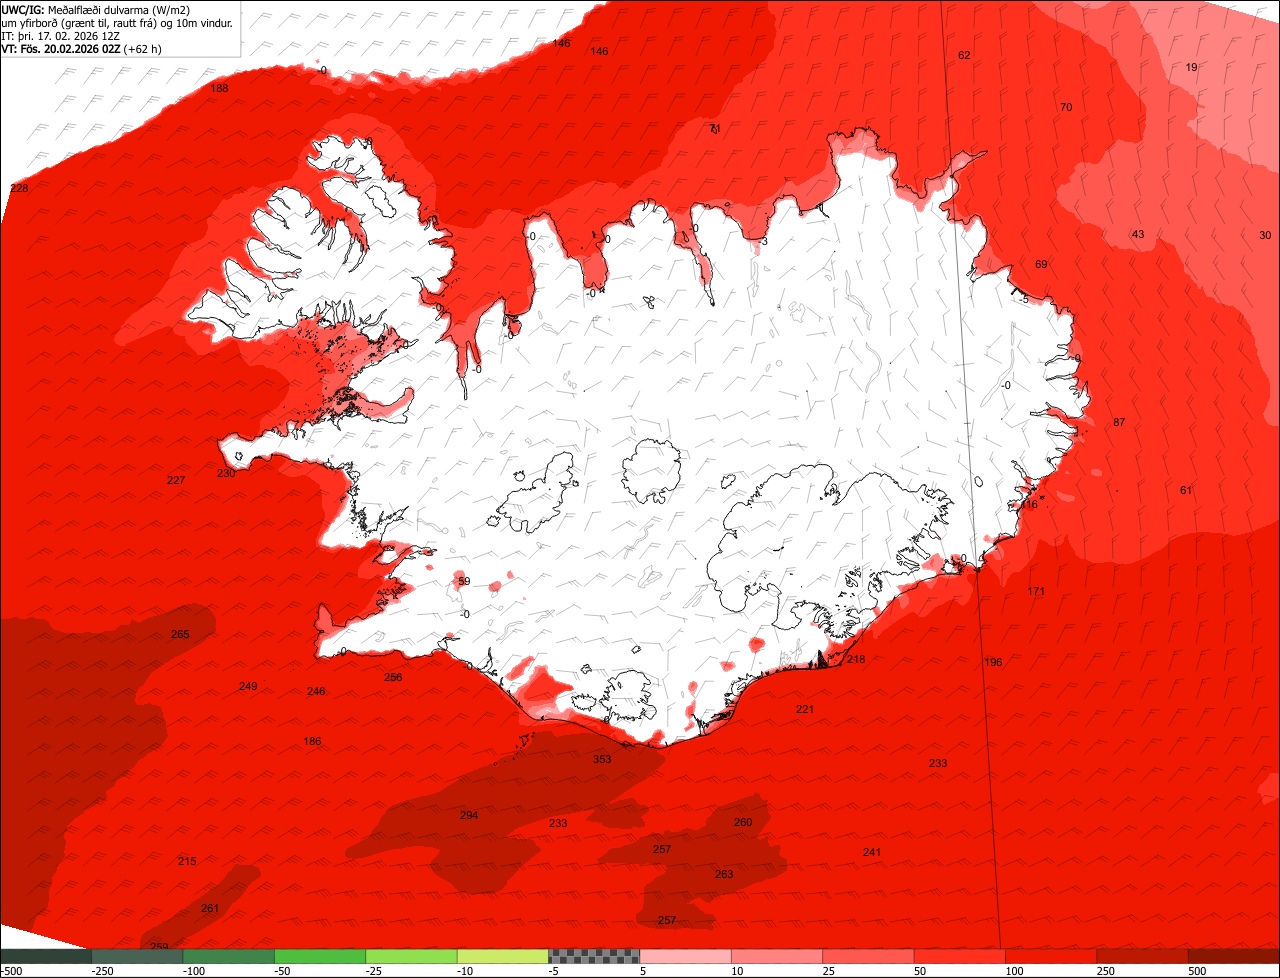Select the green swatch between -50 and -25
Image resolution: width=1280 pixels, height=978 pixels.
pos(320,956)
